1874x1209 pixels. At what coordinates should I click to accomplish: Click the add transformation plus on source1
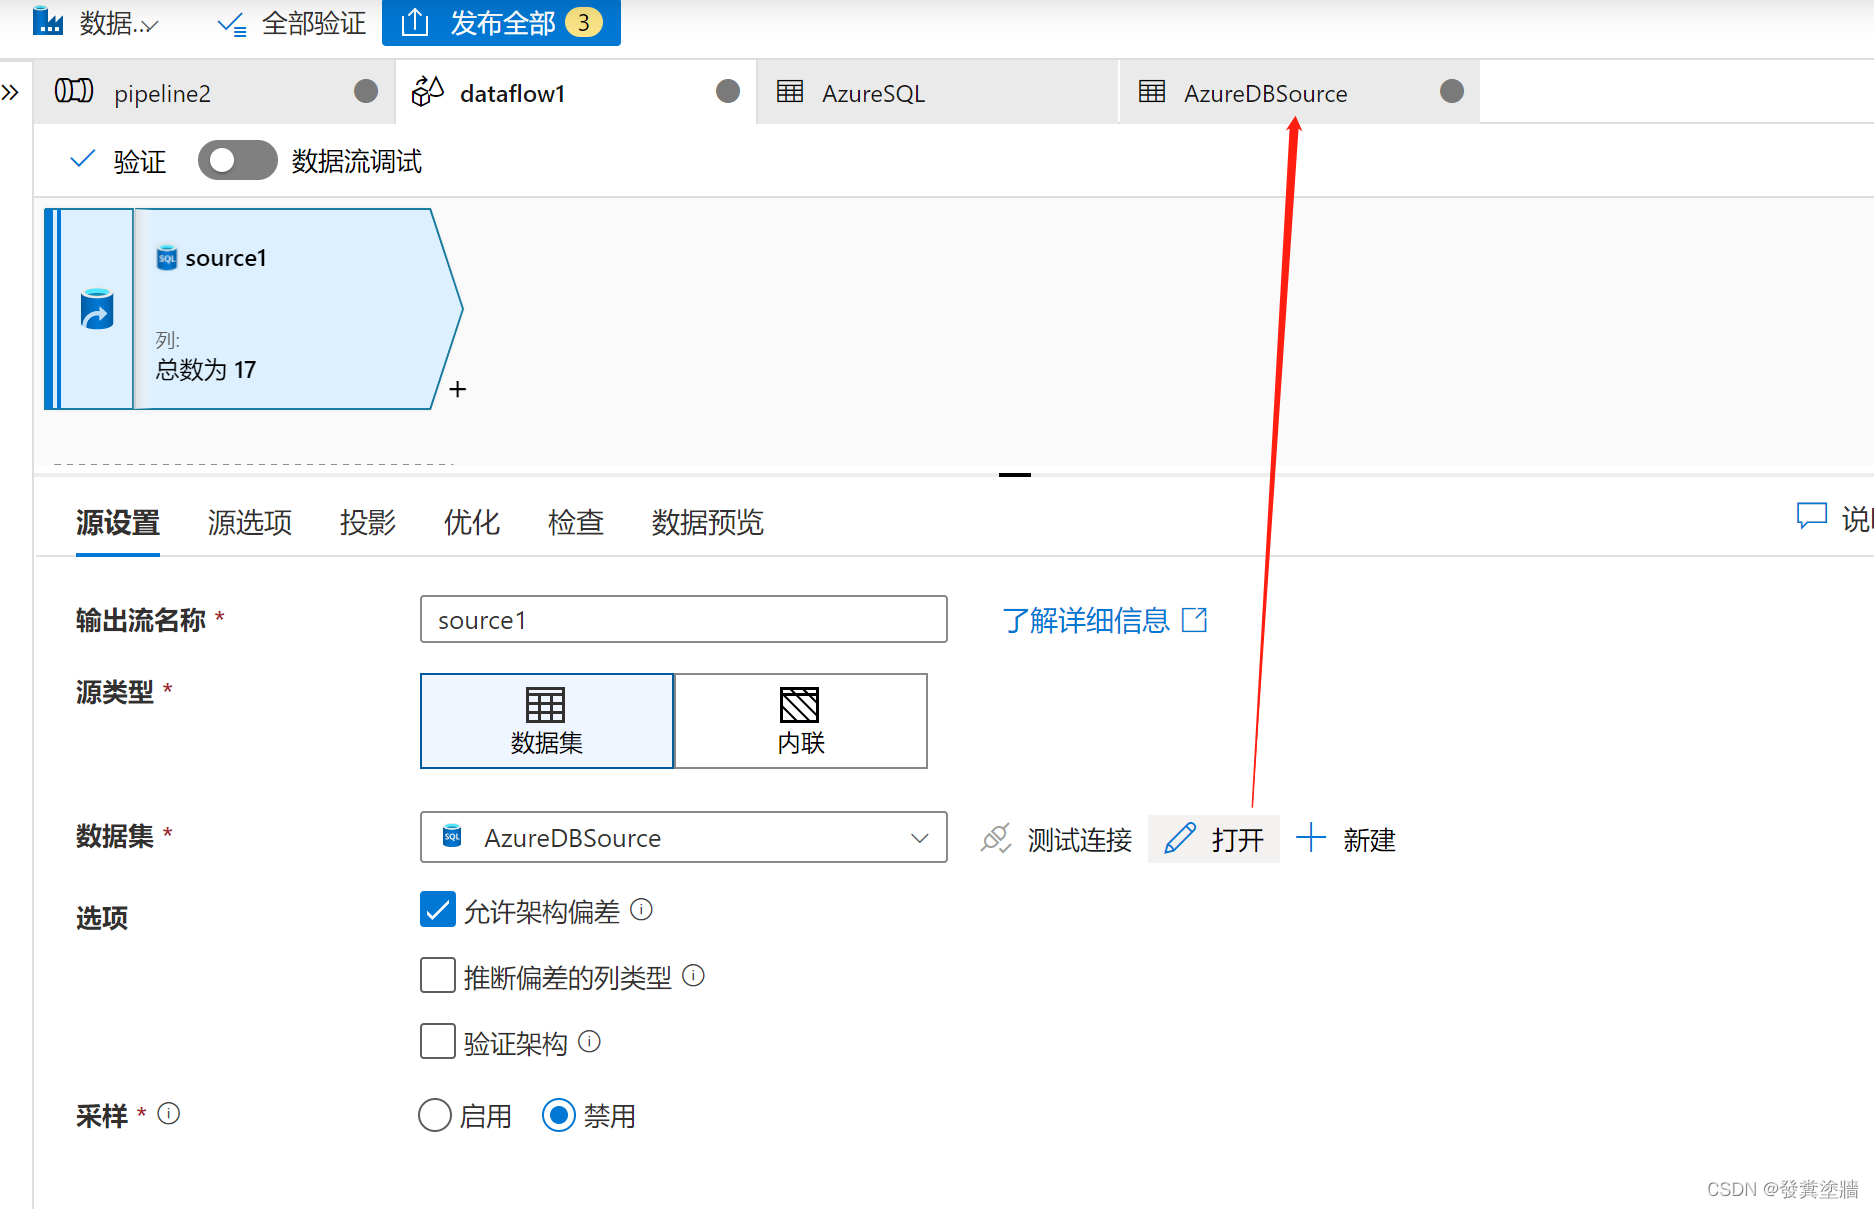point(457,388)
